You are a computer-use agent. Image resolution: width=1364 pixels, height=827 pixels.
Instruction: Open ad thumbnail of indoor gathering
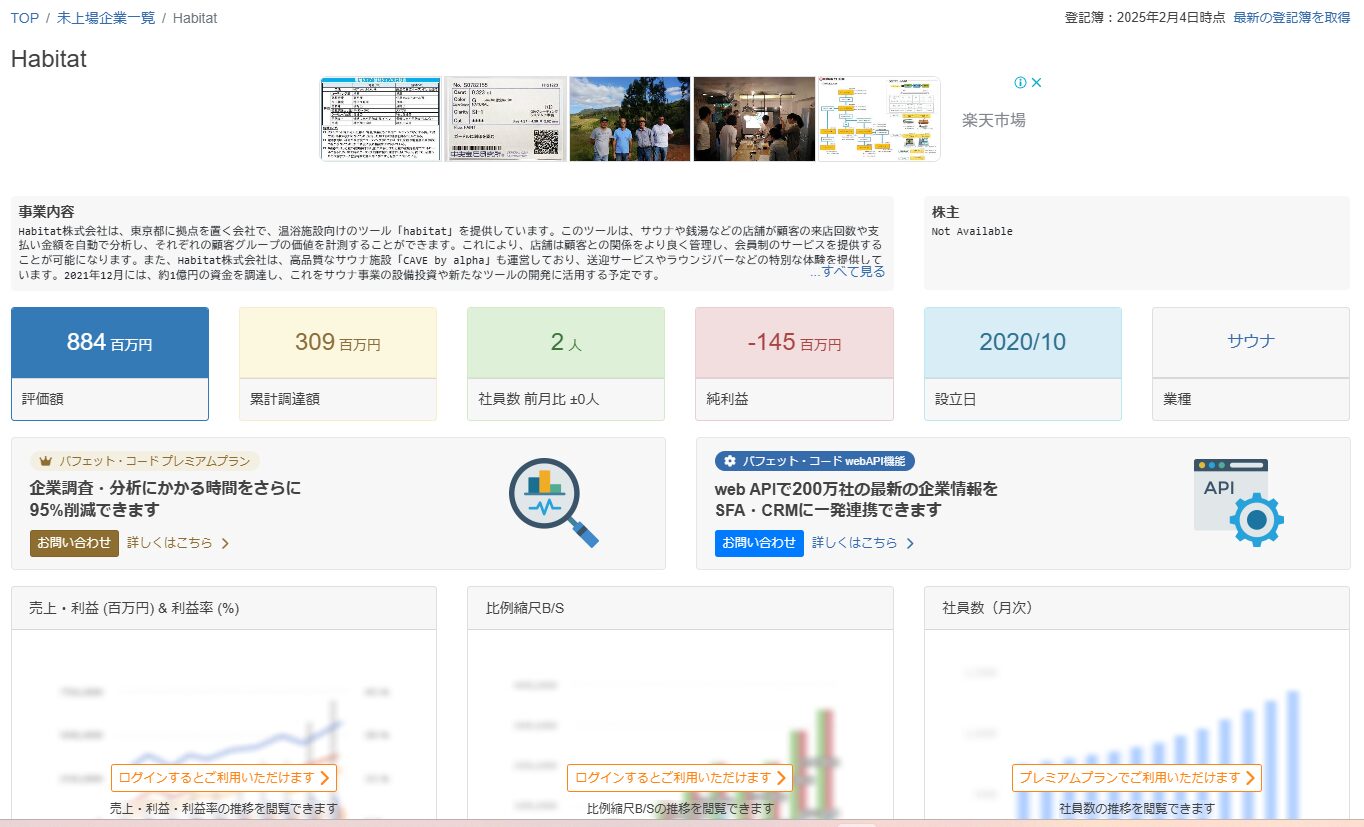point(754,119)
